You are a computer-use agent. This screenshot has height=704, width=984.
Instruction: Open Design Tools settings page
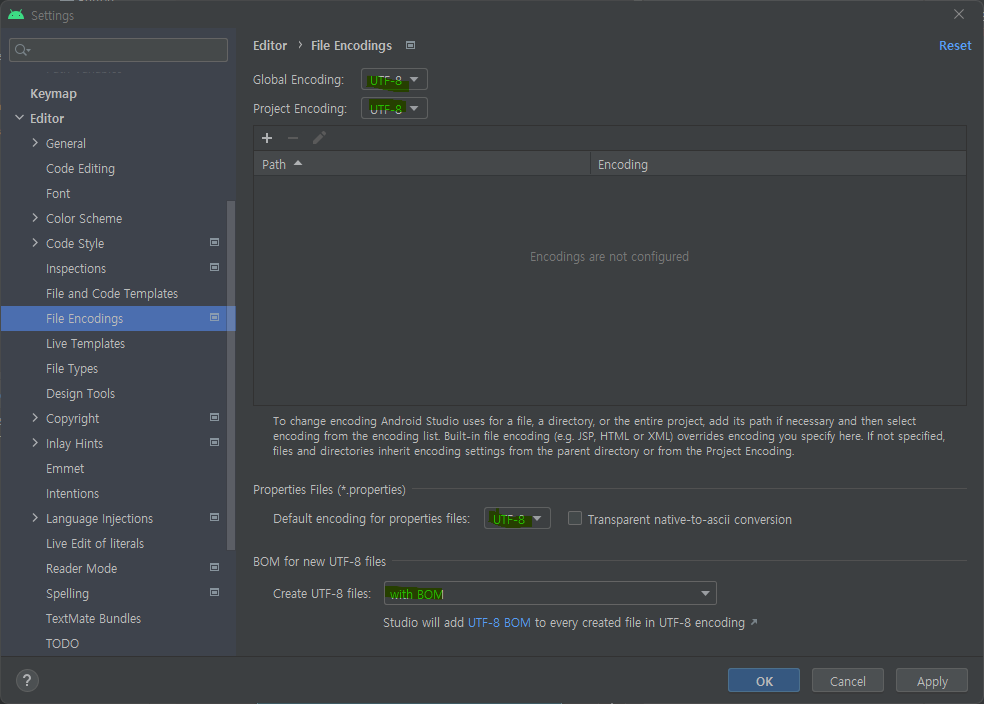(80, 393)
